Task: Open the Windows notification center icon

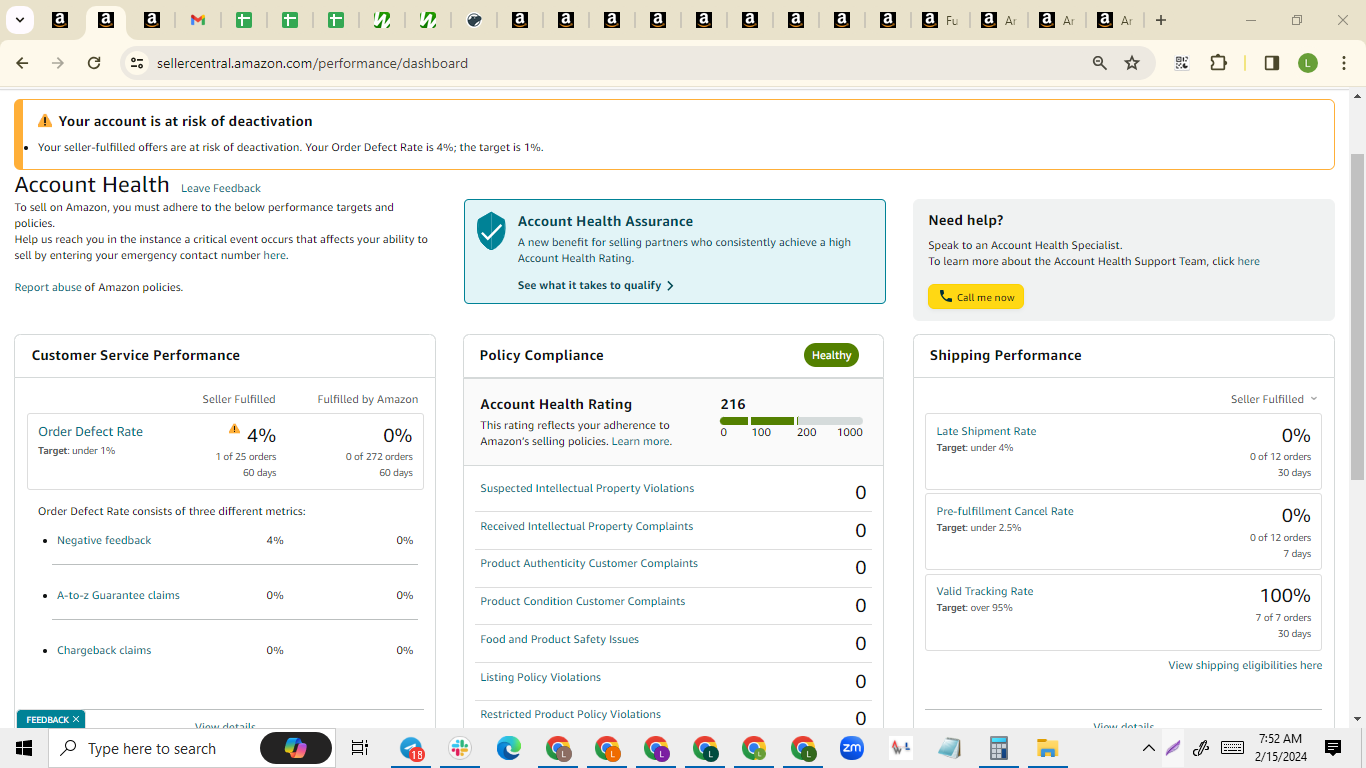Action: tap(1332, 748)
